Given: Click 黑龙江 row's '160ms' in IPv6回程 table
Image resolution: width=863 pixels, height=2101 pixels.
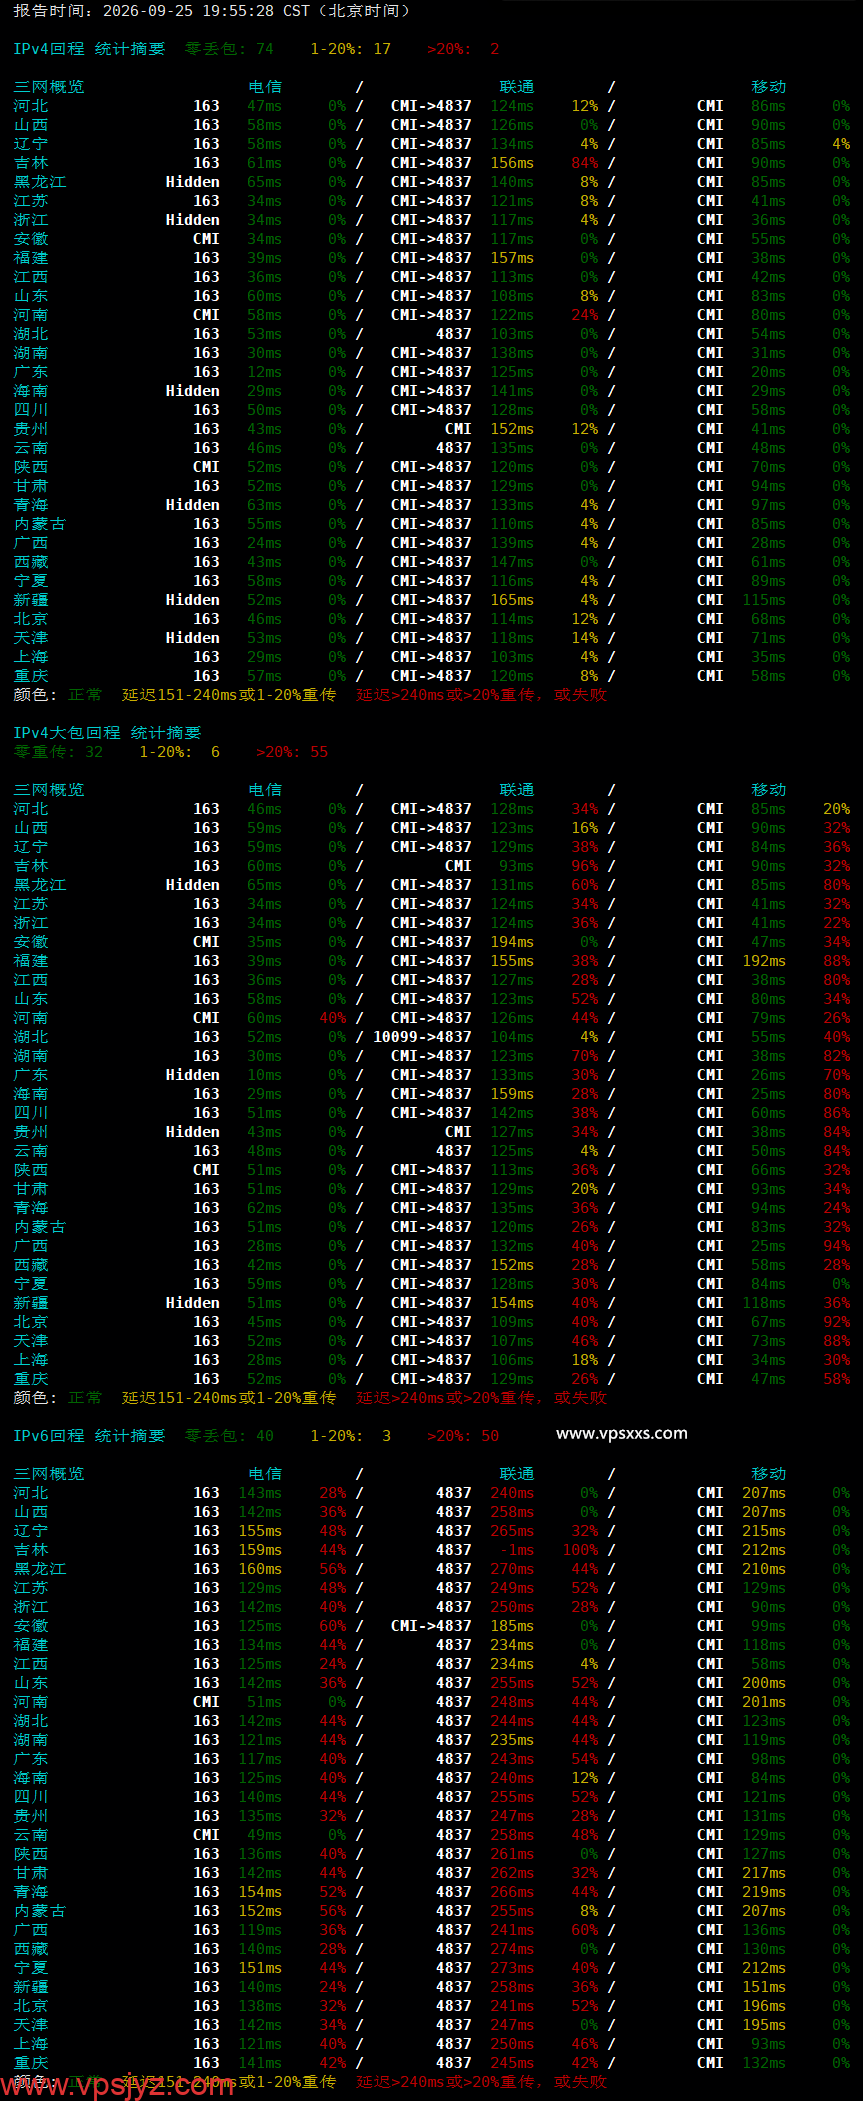Looking at the screenshot, I should pos(260,1569).
